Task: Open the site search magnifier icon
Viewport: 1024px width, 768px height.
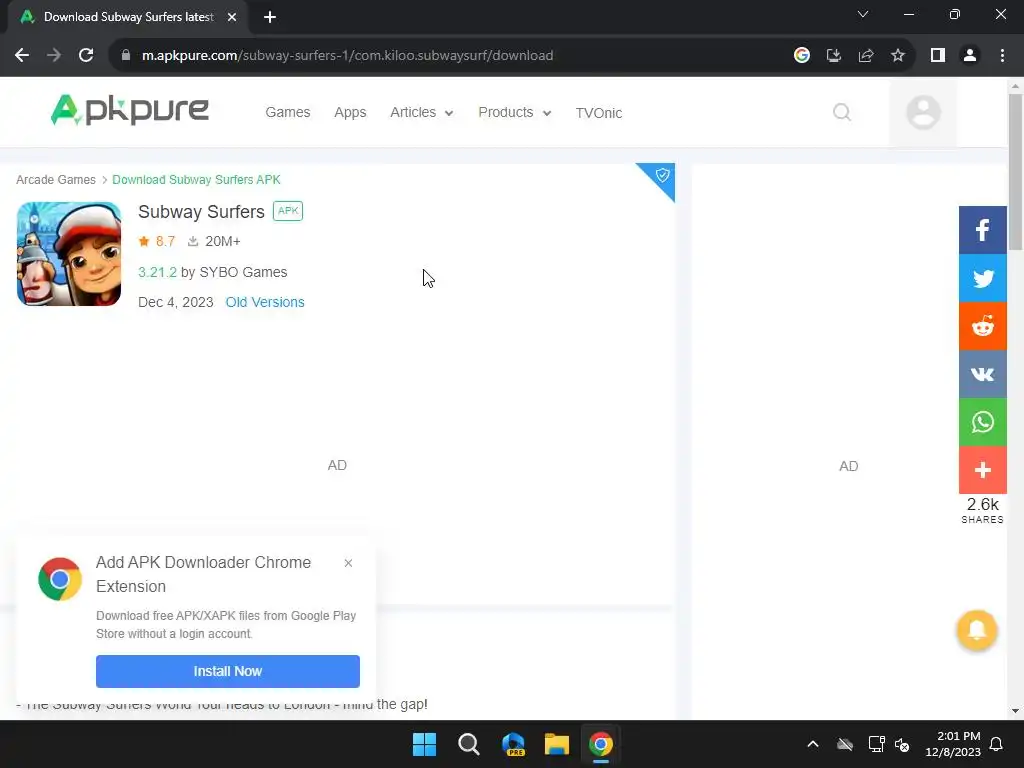Action: [842, 112]
